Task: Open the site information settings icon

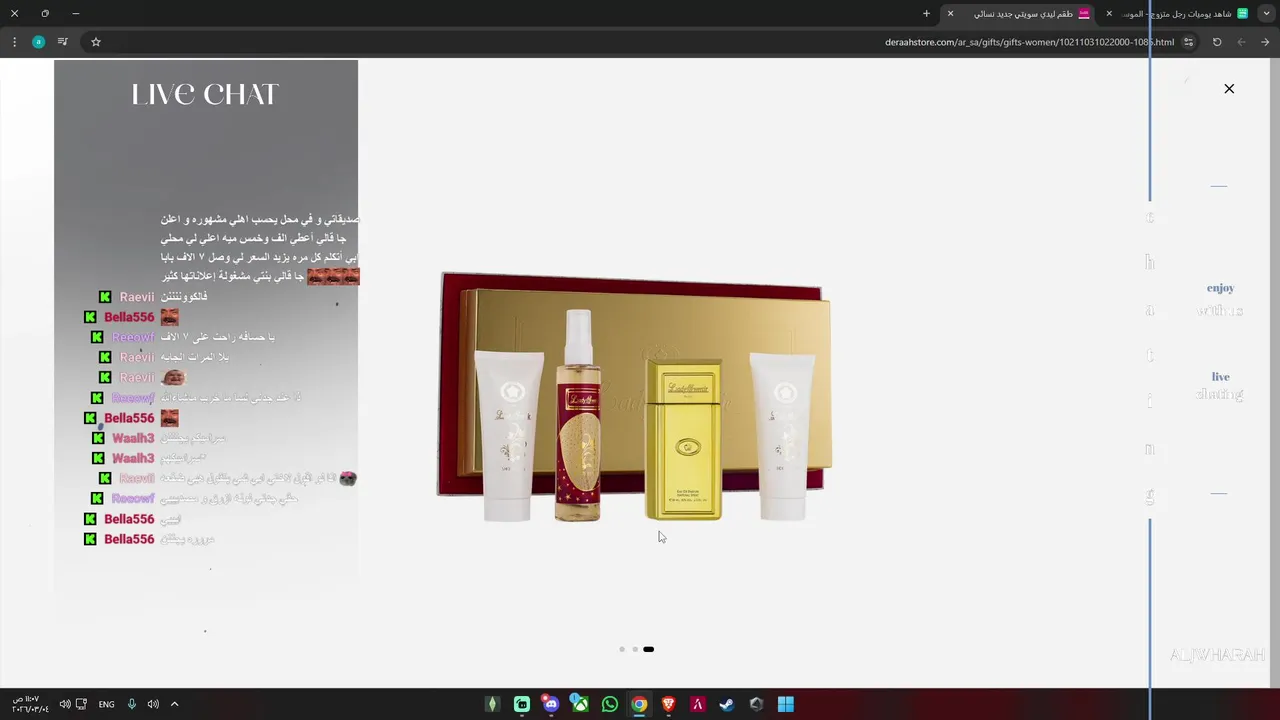Action: point(1188,42)
